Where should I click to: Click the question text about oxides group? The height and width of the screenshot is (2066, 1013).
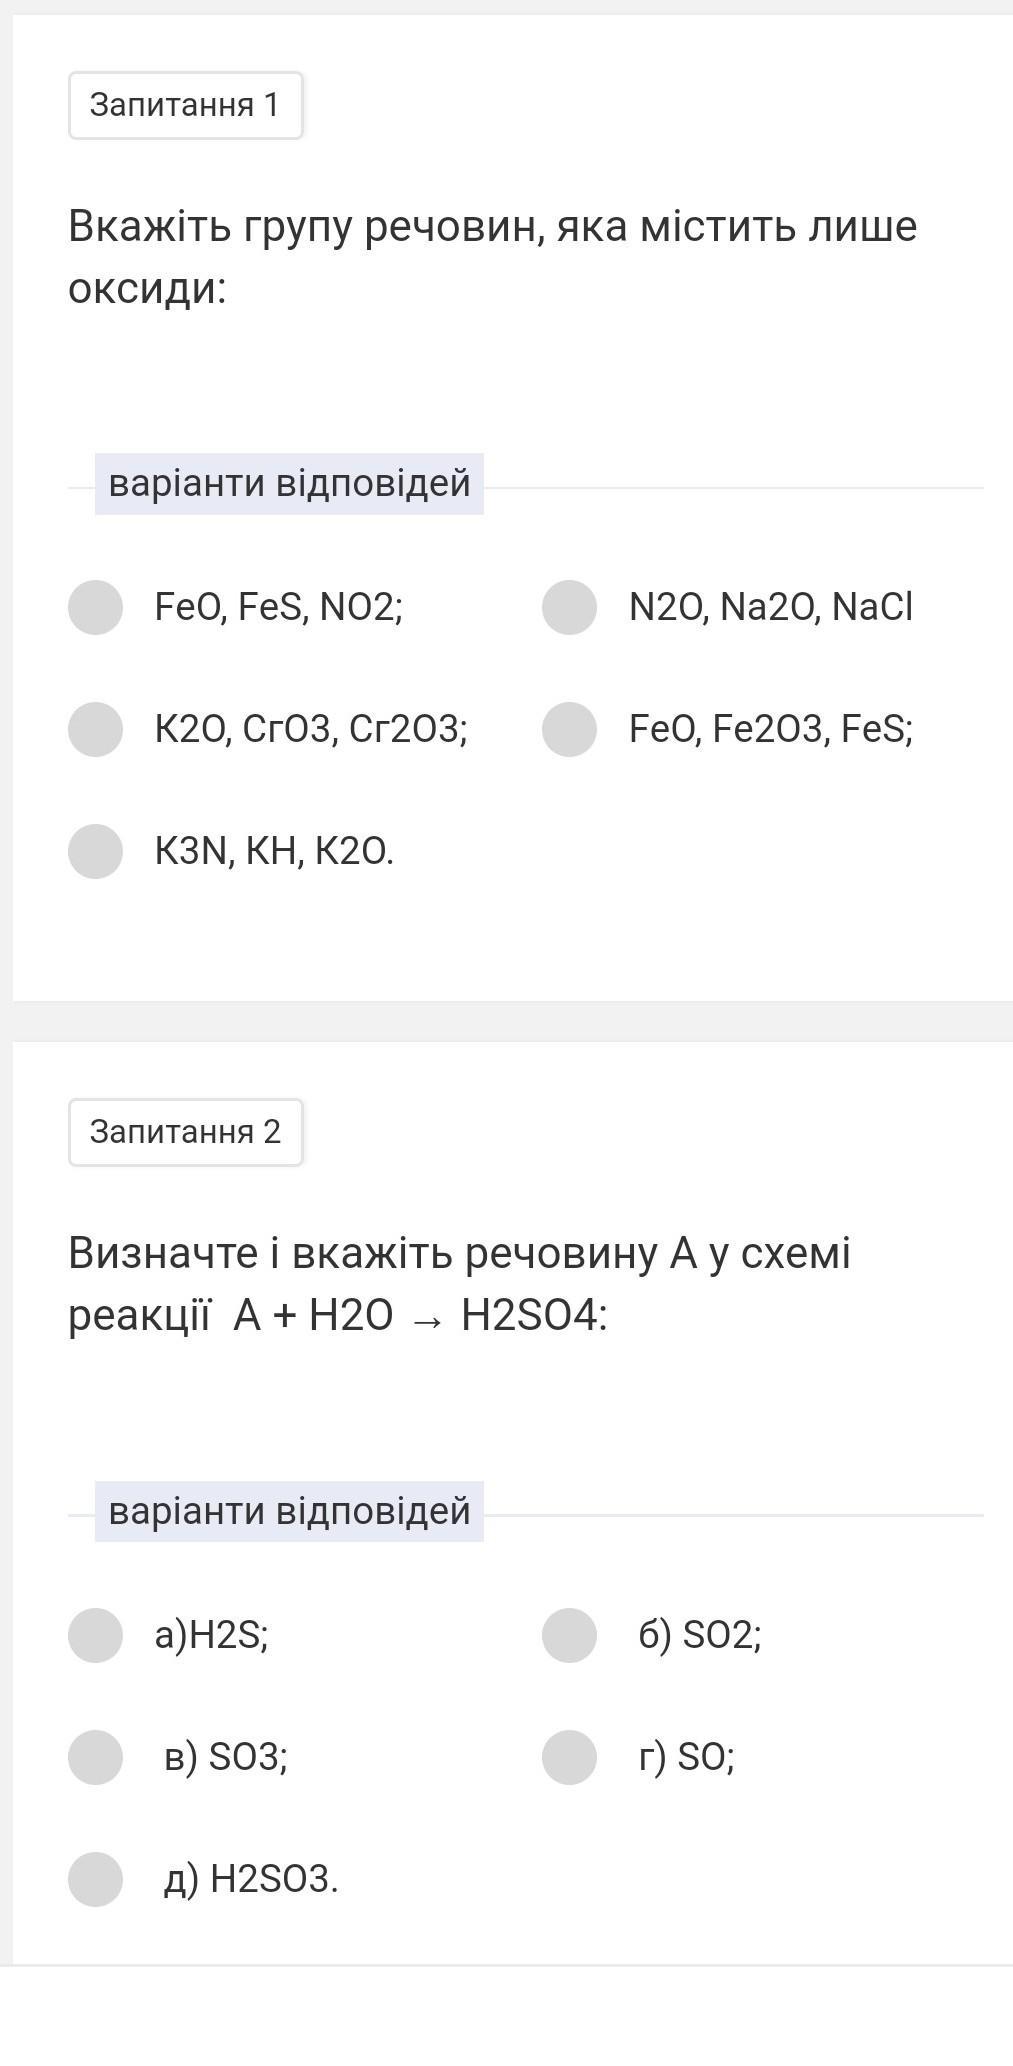coord(492,257)
